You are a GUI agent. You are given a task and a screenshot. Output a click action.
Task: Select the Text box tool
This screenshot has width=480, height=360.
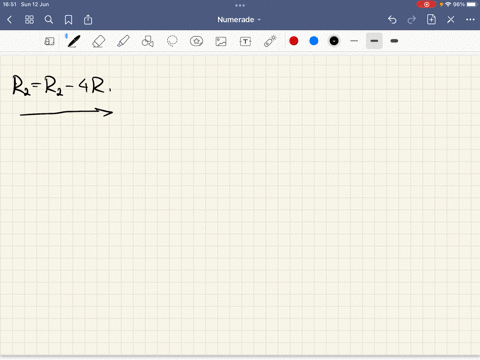point(245,41)
